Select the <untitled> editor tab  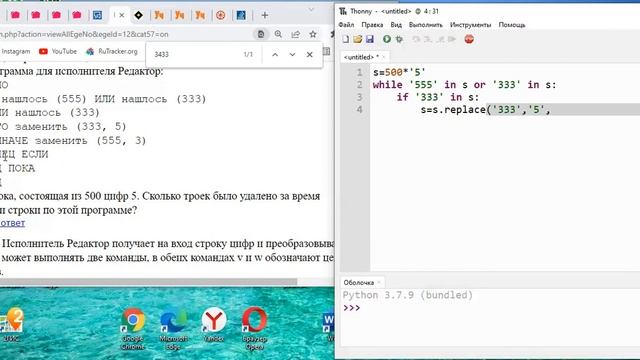click(x=361, y=57)
